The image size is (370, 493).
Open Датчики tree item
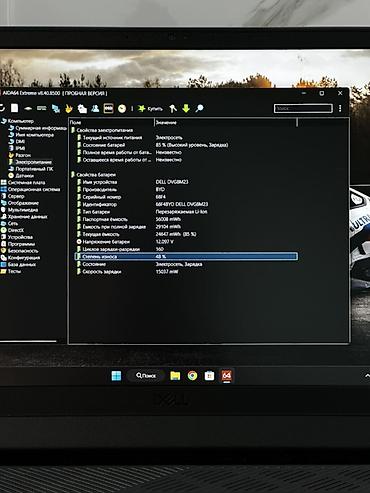click(x=21, y=175)
